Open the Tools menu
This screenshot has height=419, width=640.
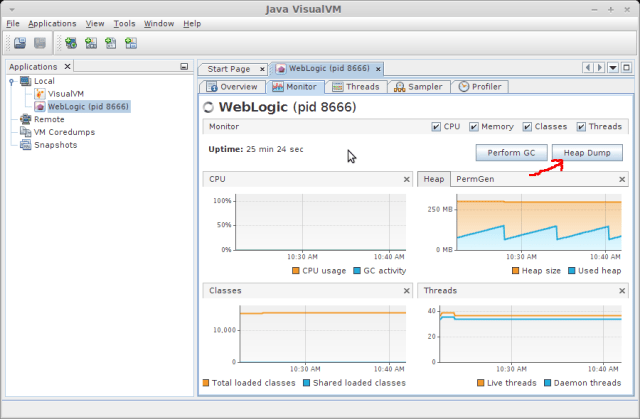click(x=124, y=23)
